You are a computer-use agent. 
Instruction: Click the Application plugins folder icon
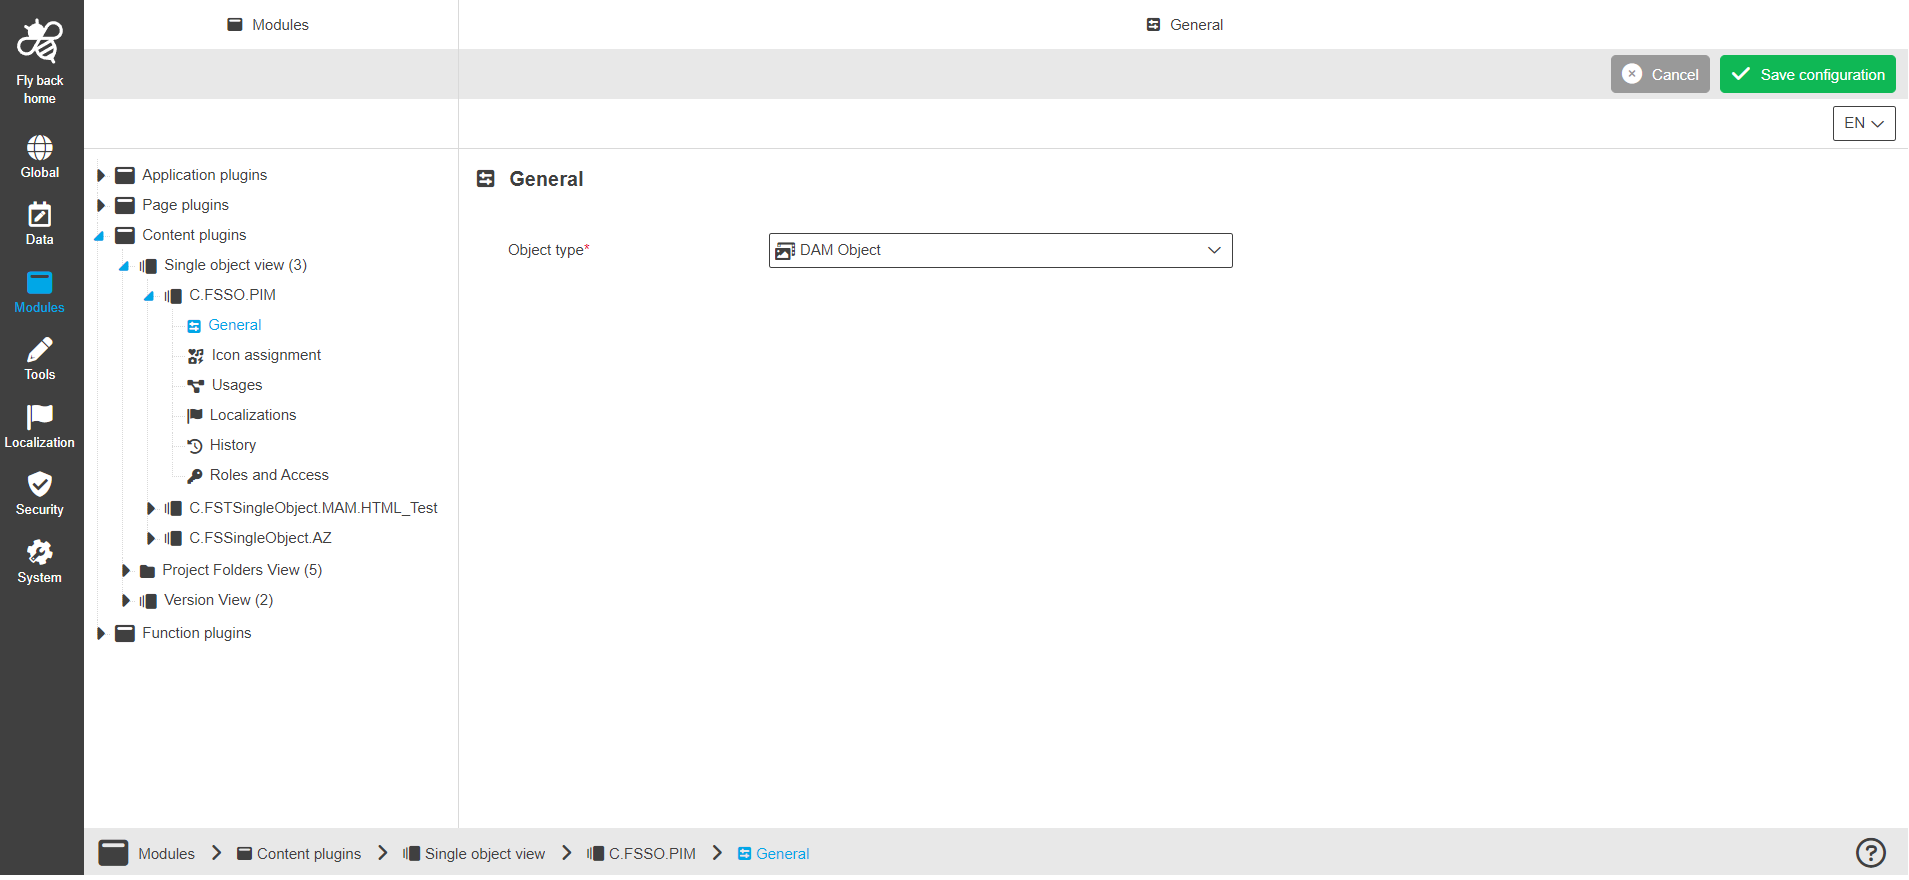click(x=125, y=175)
